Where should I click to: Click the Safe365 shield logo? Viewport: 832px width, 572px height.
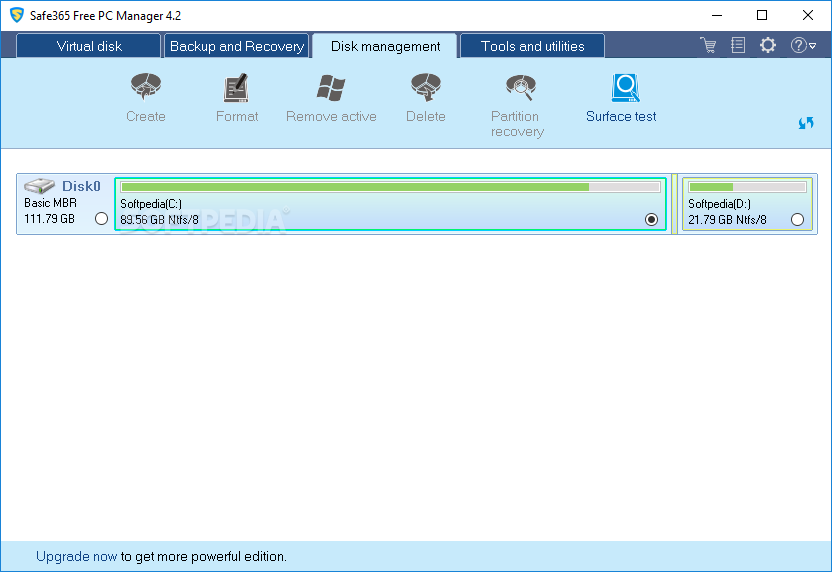coord(17,15)
